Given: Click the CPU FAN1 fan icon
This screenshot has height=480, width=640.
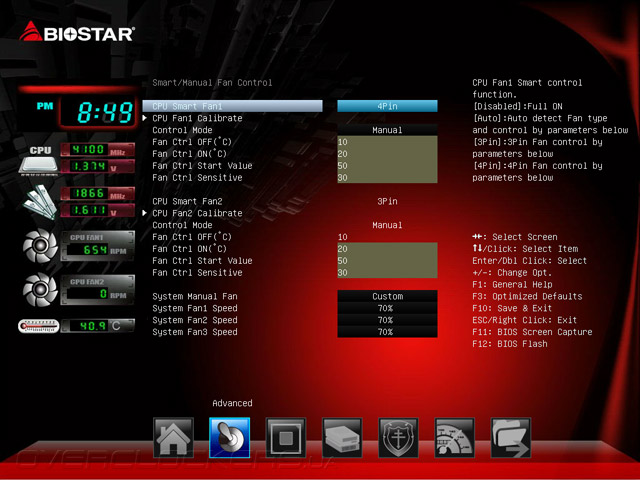Looking at the screenshot, I should [40, 246].
